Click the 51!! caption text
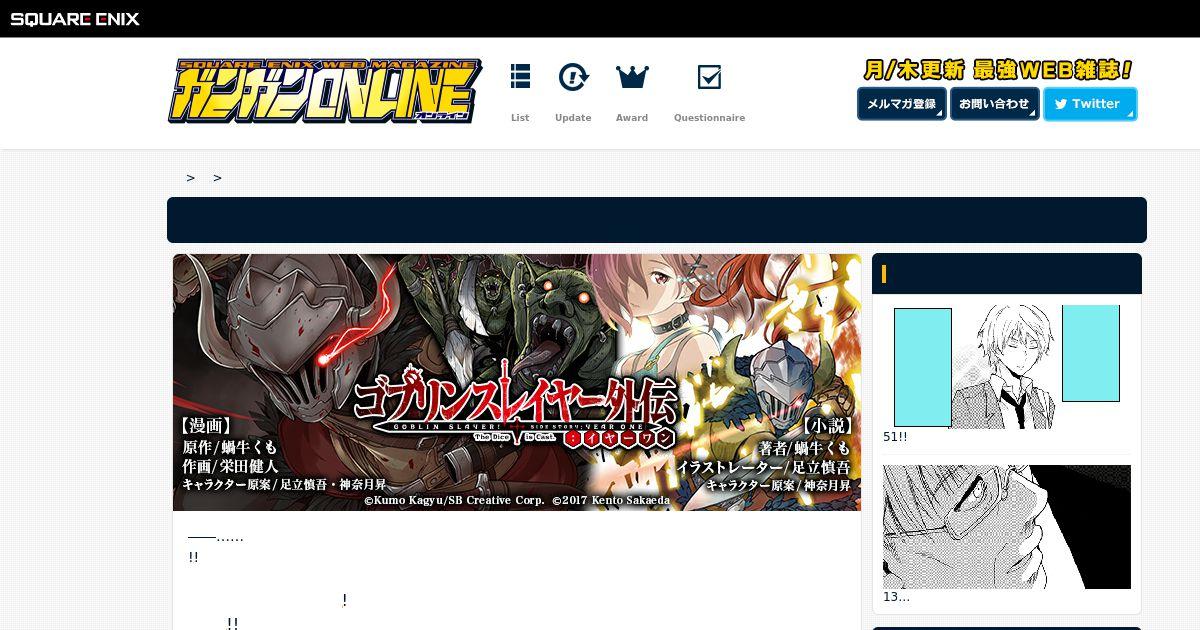 tap(895, 437)
